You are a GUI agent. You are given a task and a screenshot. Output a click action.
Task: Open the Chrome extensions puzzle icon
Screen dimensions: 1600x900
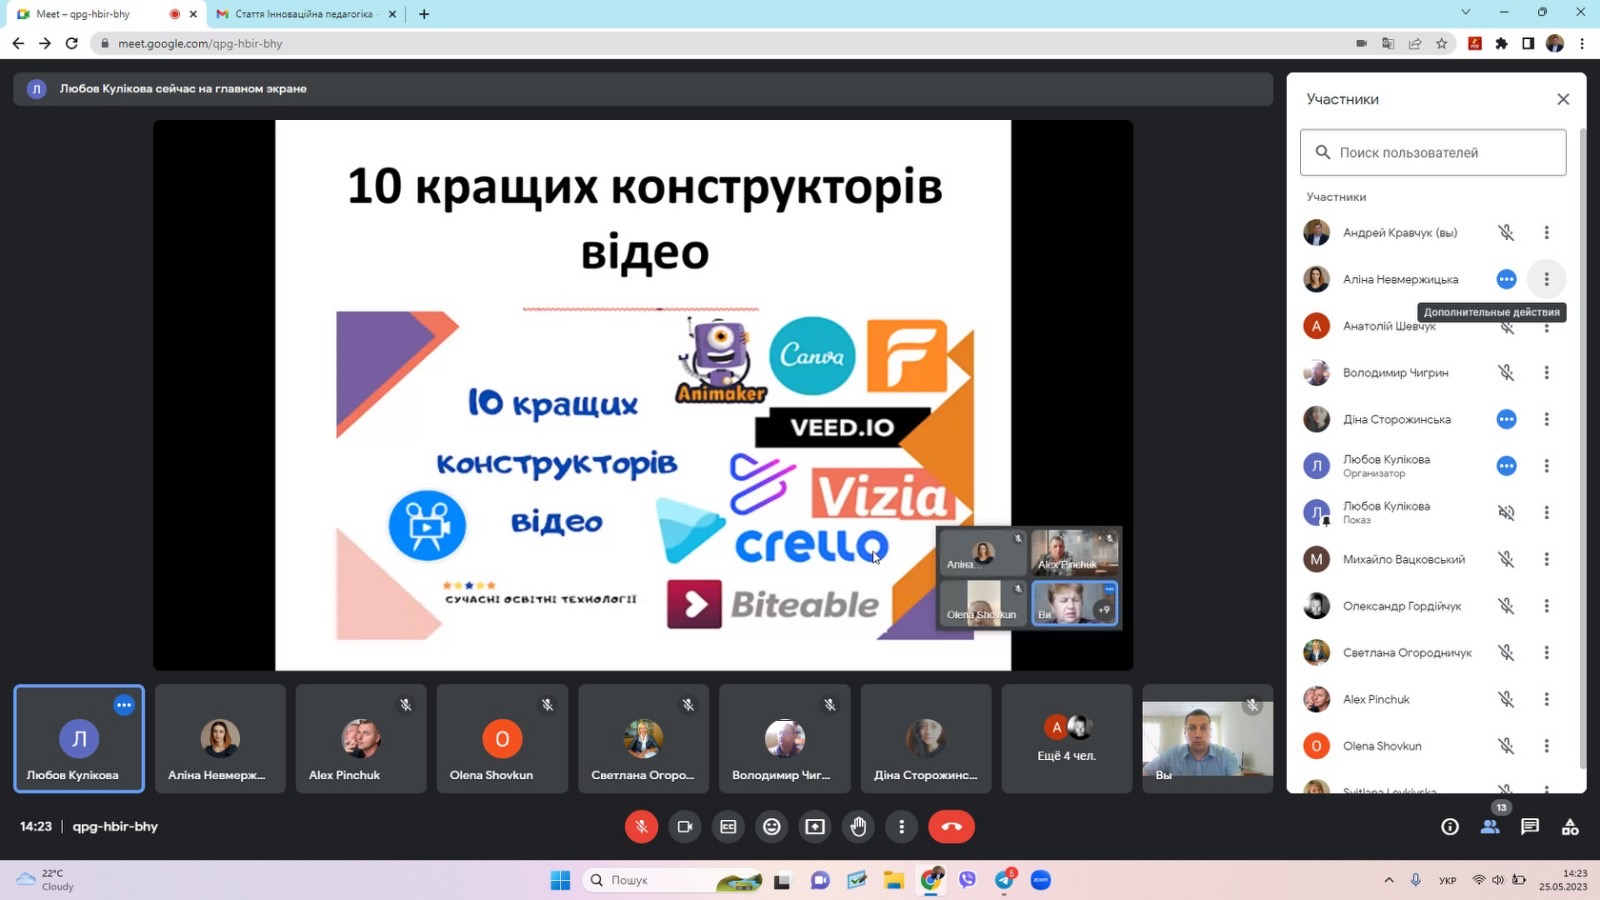click(x=1501, y=43)
